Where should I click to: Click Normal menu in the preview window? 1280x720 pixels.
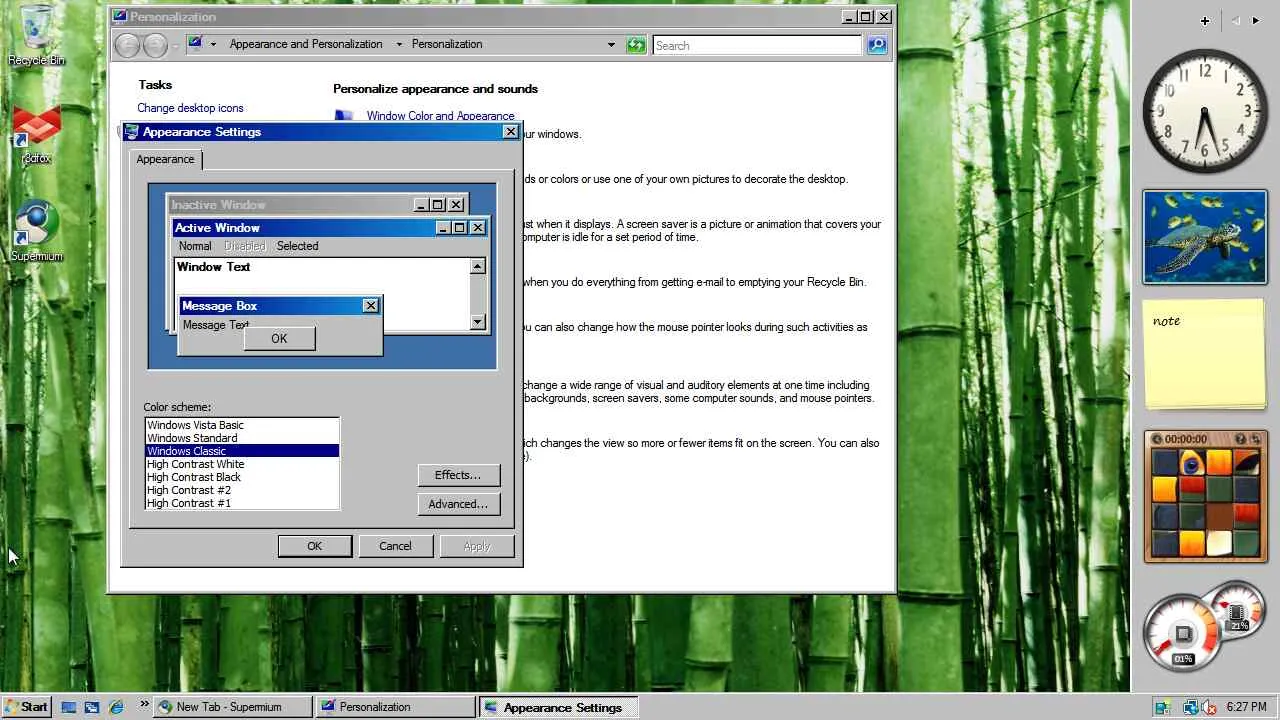click(x=195, y=246)
